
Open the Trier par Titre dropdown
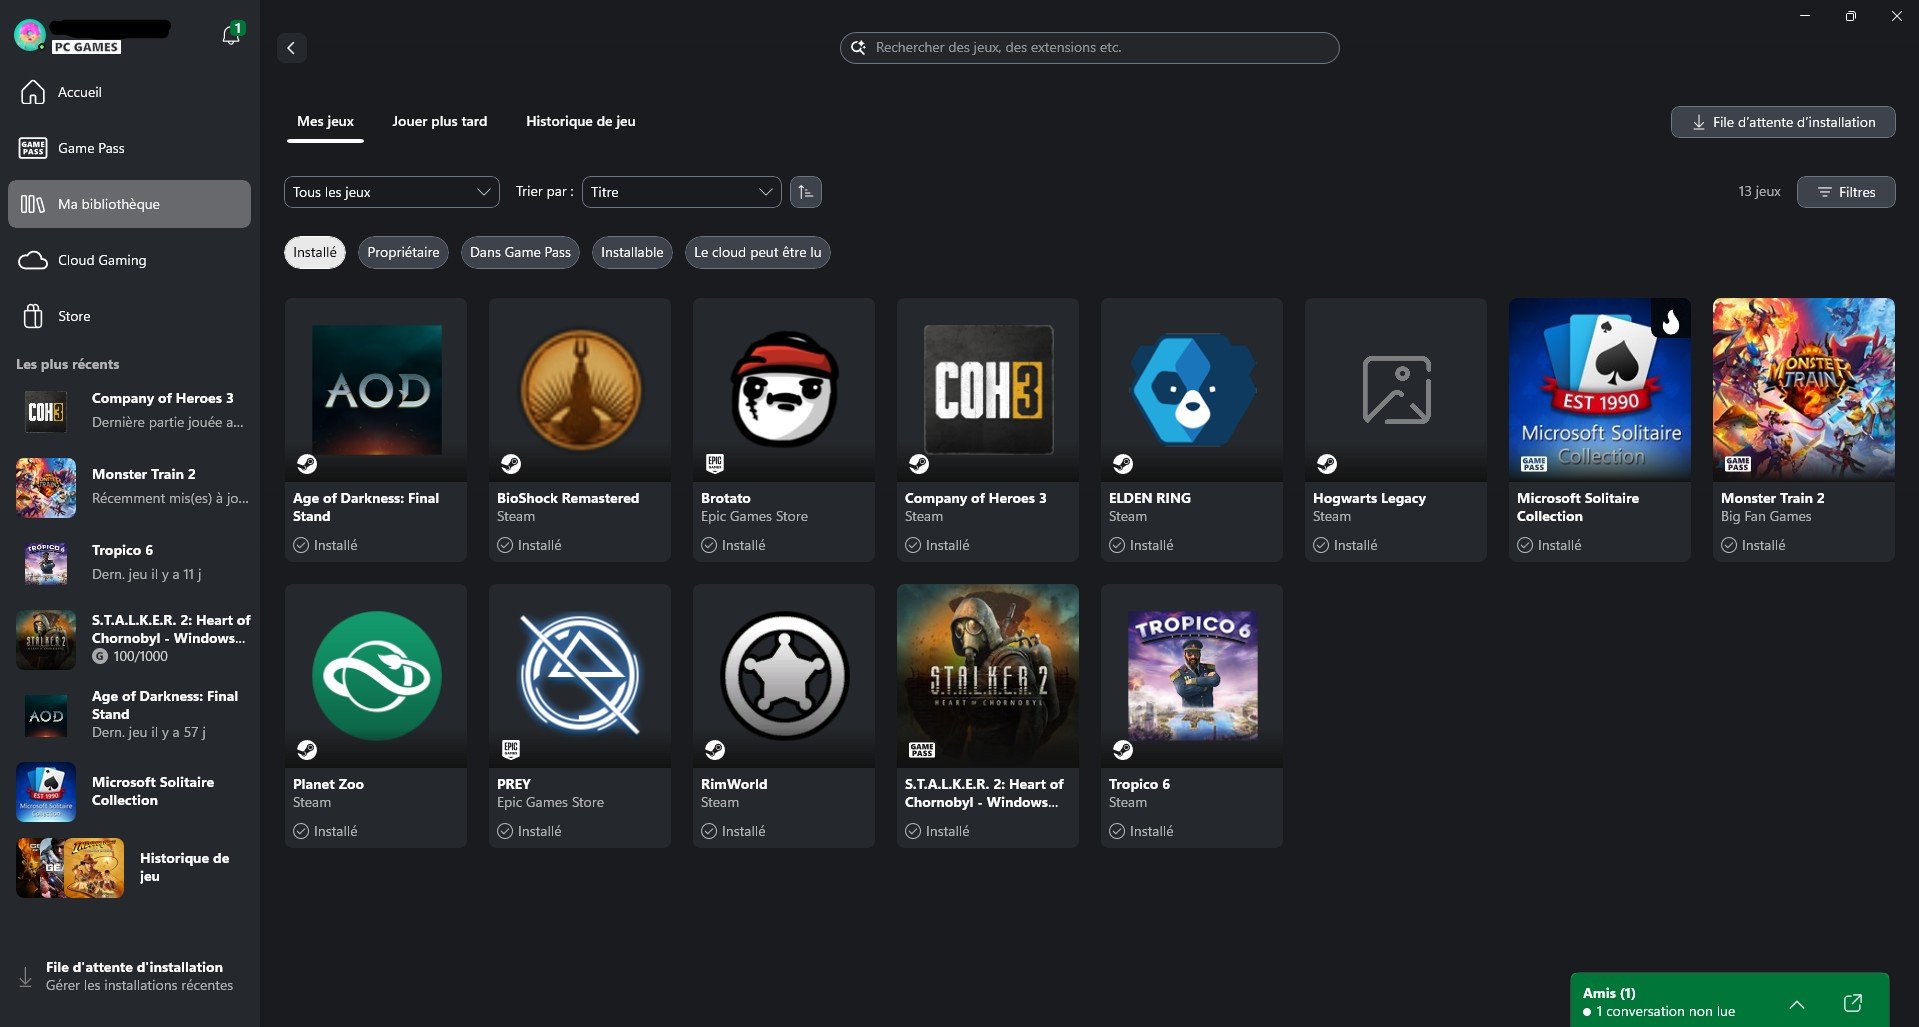682,192
